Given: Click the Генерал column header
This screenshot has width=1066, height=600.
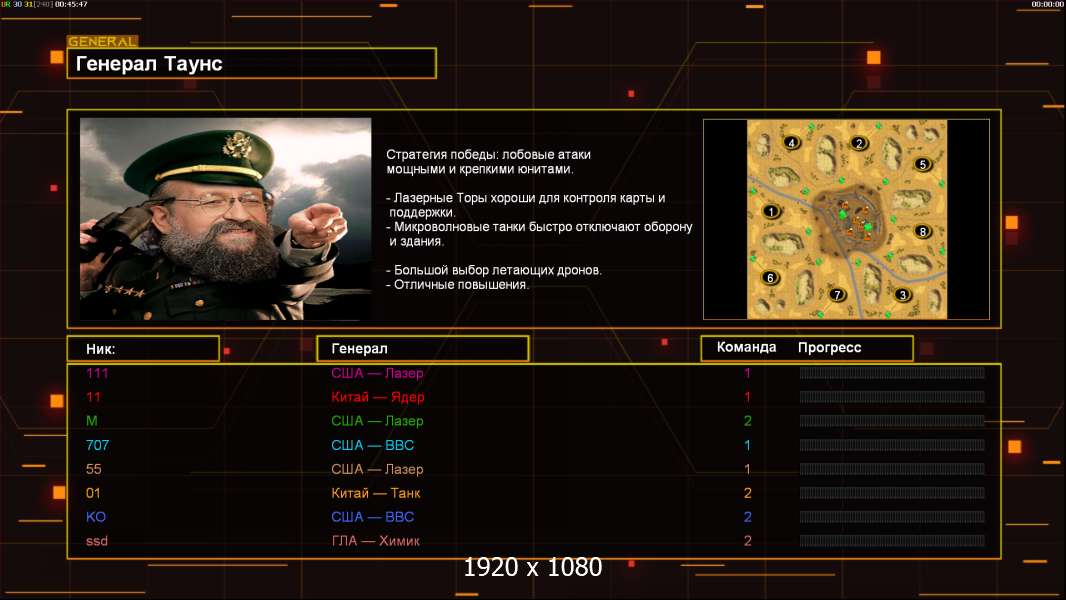Looking at the screenshot, I should coord(423,349).
